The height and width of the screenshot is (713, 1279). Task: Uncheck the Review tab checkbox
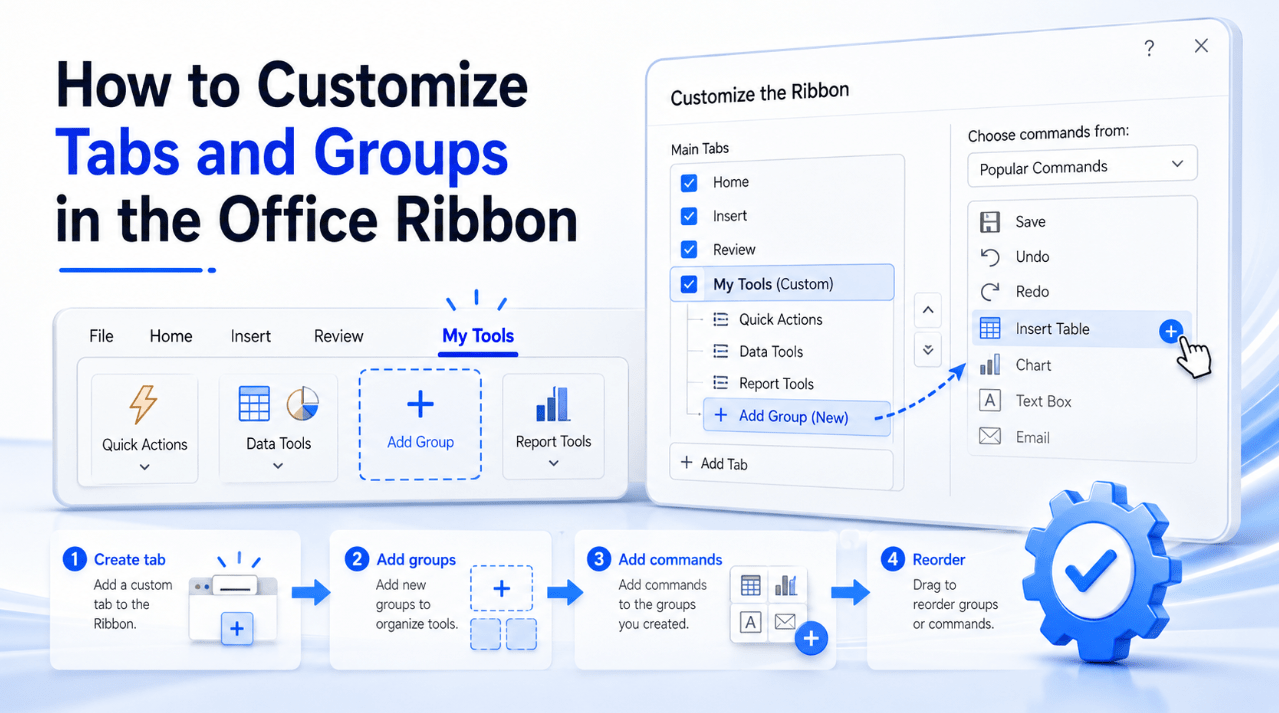pos(689,249)
